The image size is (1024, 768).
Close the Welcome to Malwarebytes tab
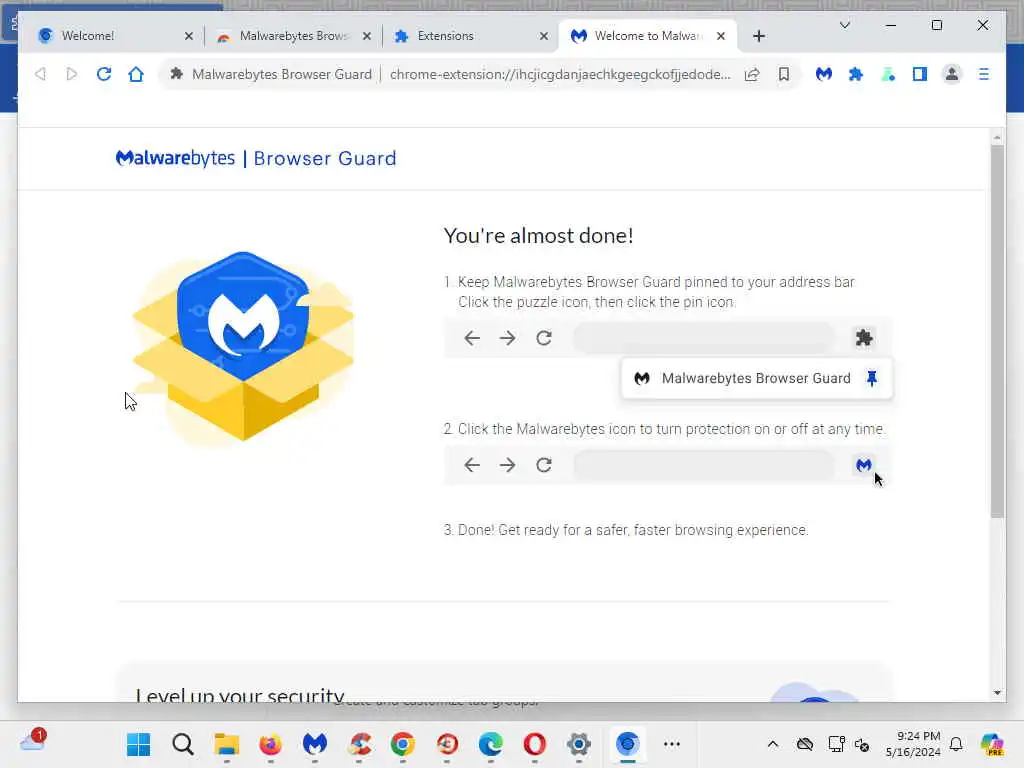pos(721,36)
